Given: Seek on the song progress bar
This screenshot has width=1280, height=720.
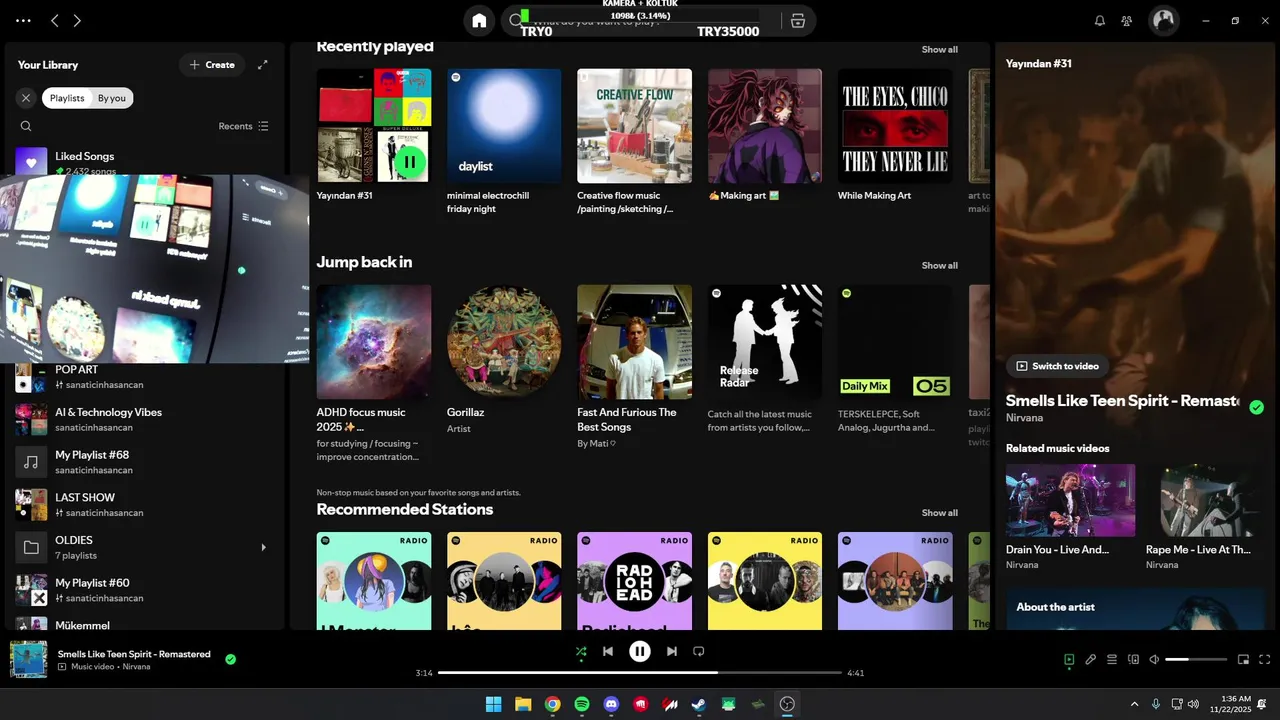Looking at the screenshot, I should coord(640,673).
